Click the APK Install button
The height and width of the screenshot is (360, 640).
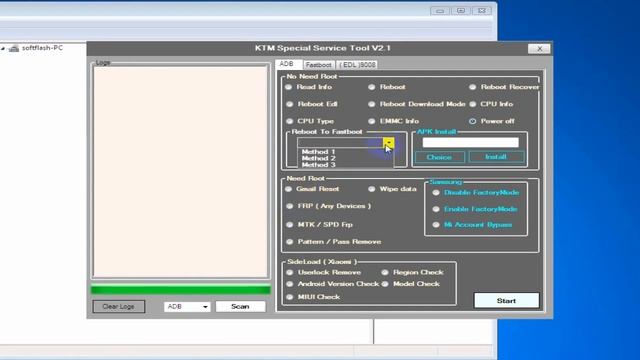point(496,157)
